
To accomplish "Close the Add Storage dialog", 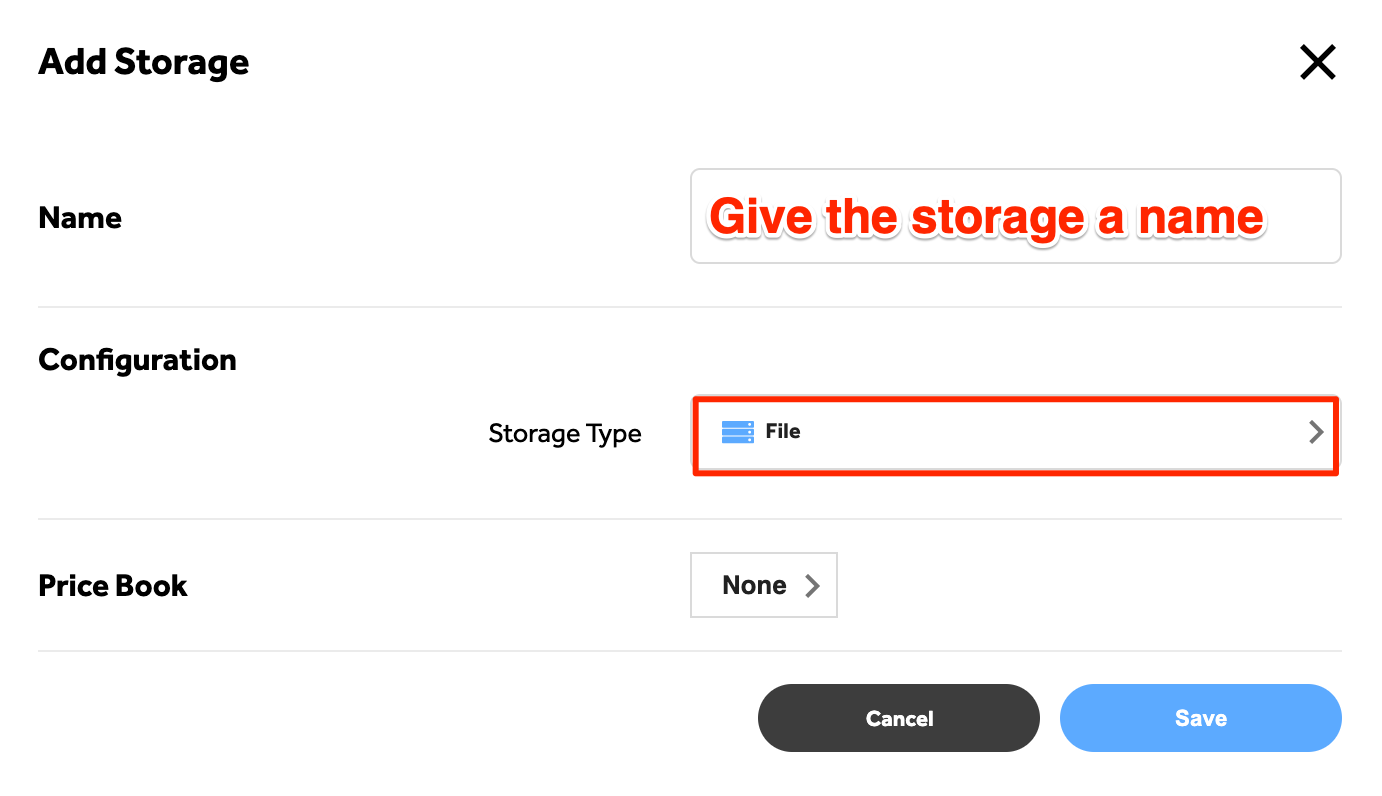I will pos(1317,62).
